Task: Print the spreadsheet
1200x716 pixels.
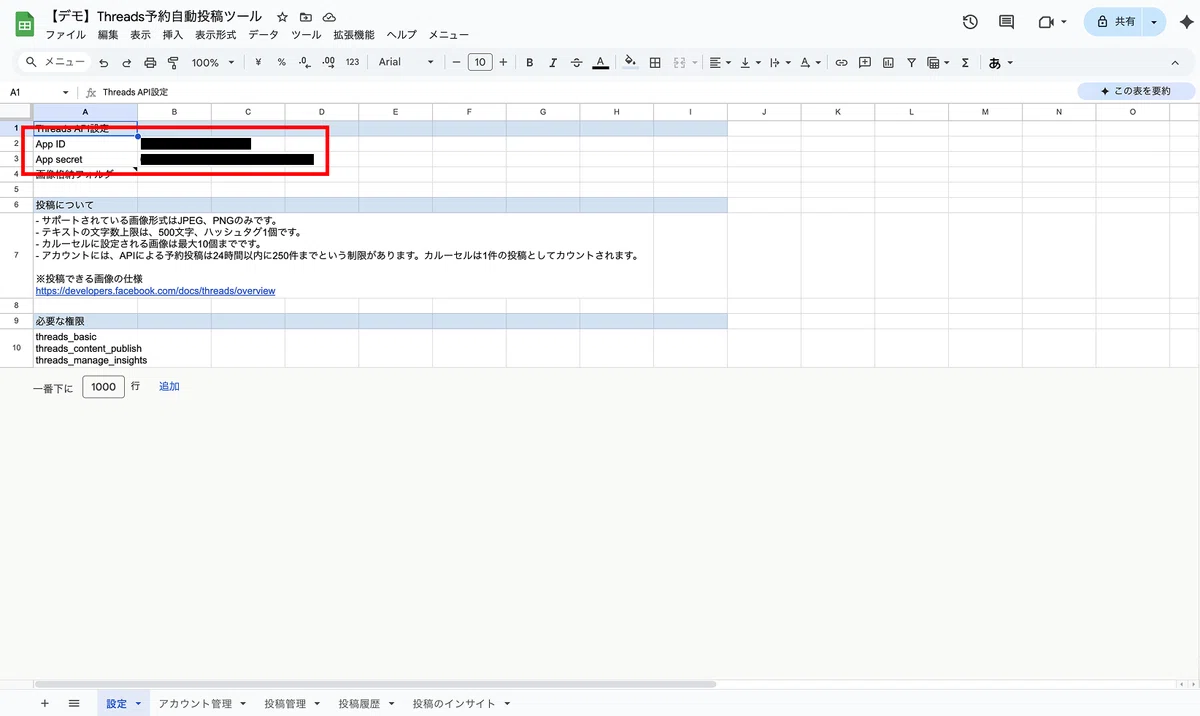Action: point(150,62)
